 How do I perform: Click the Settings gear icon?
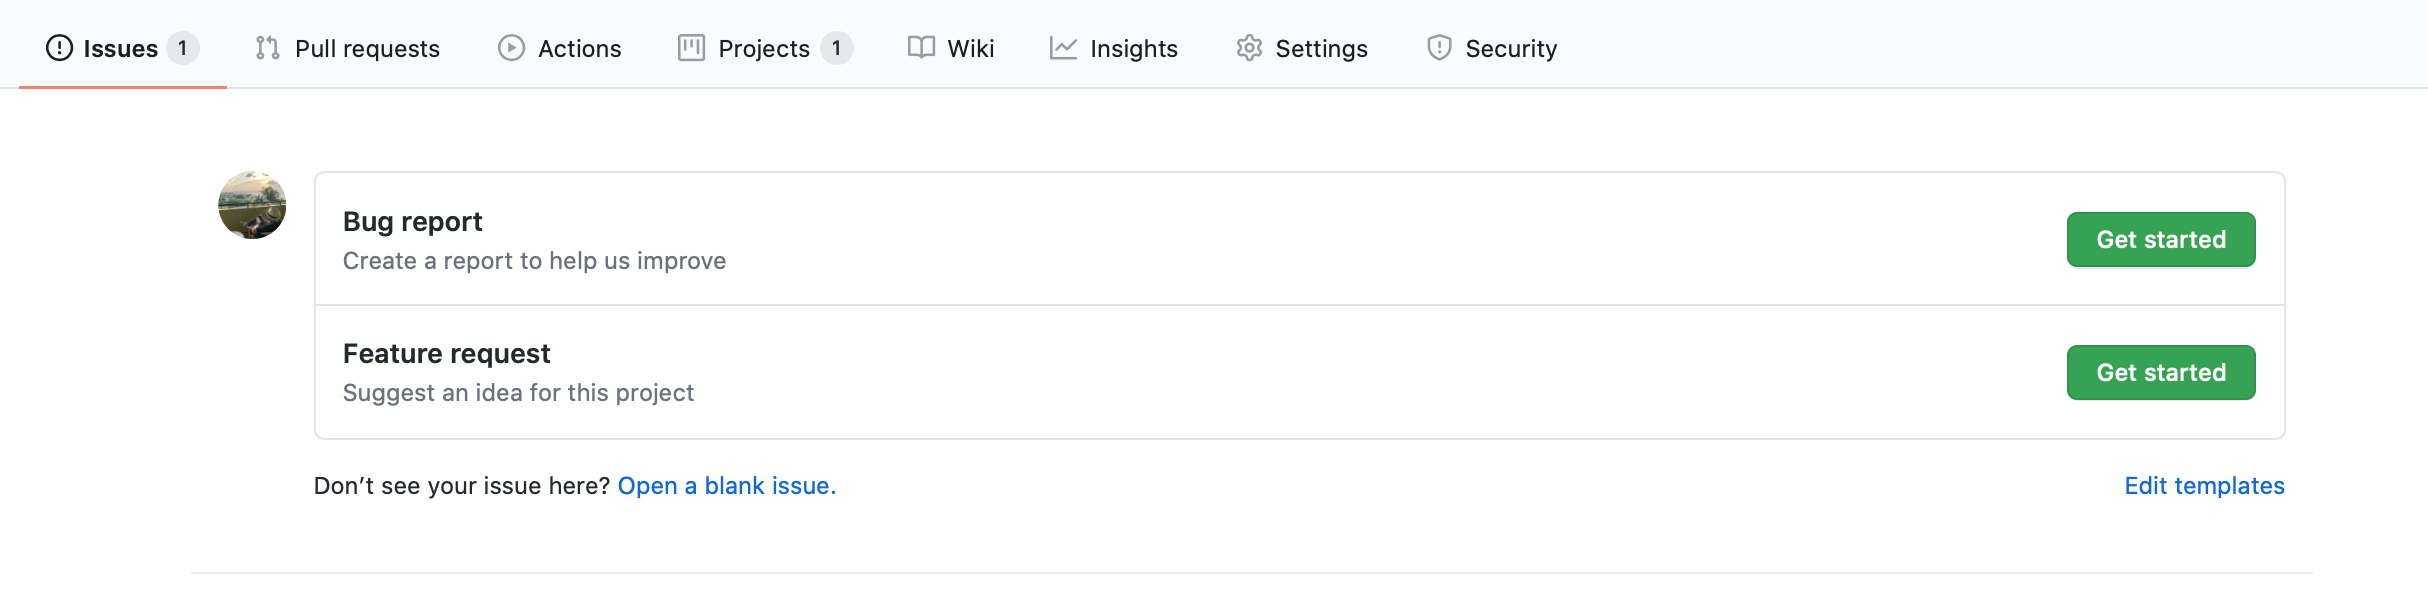coord(1249,48)
